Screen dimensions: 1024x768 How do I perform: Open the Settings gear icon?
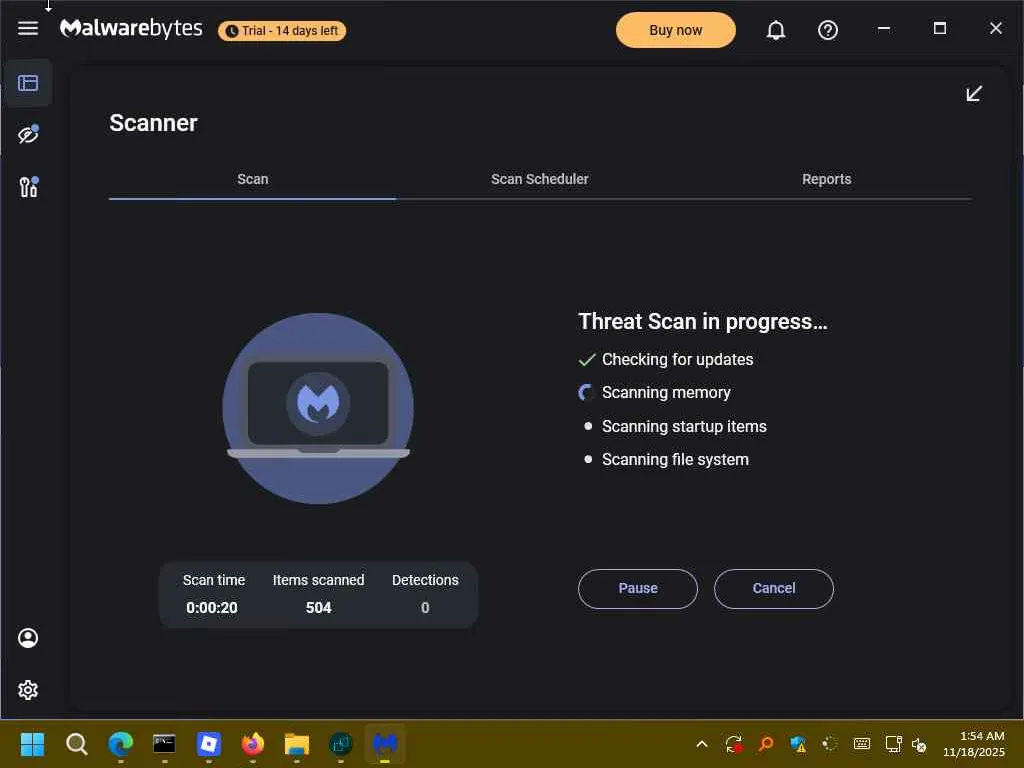coord(28,690)
